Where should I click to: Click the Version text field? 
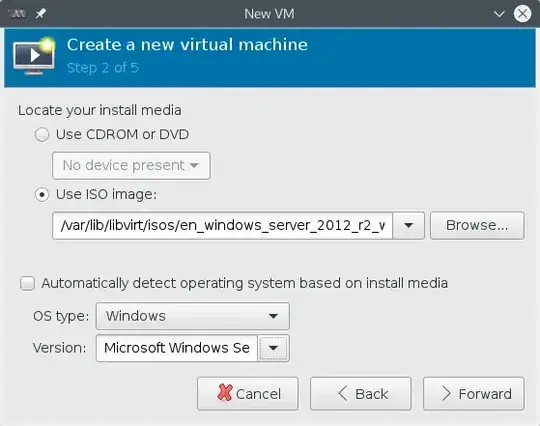pos(177,348)
